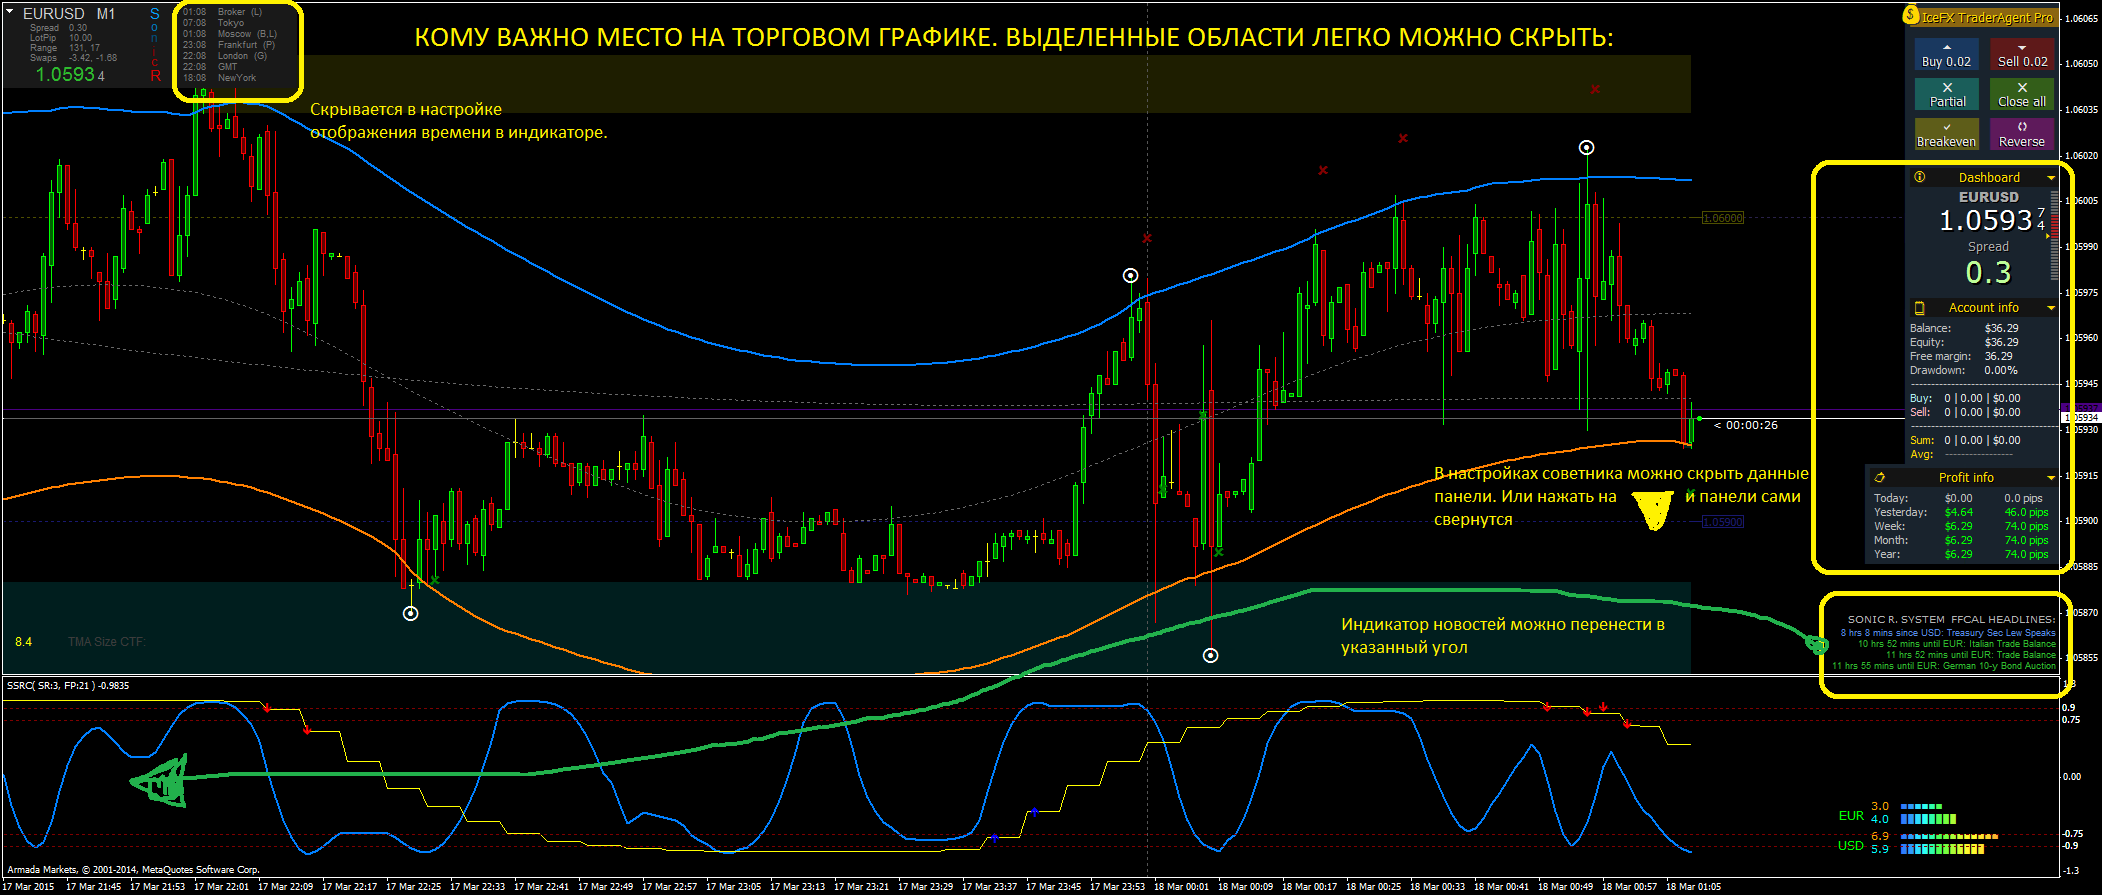
Task: Click the Spread 0.30 info line
Action: click(x=58, y=28)
